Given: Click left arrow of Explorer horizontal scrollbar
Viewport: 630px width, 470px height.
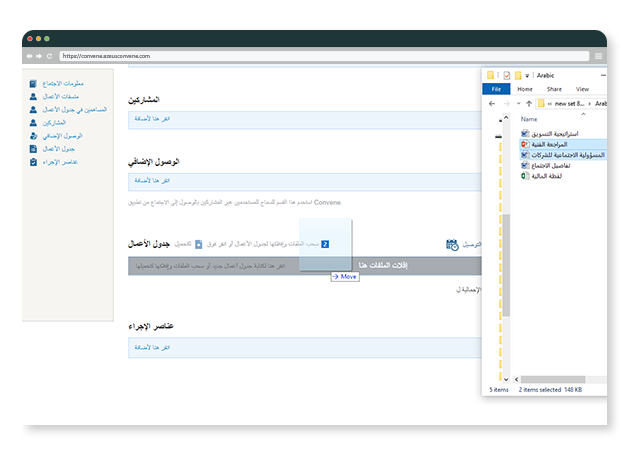Looking at the screenshot, I should tap(517, 379).
